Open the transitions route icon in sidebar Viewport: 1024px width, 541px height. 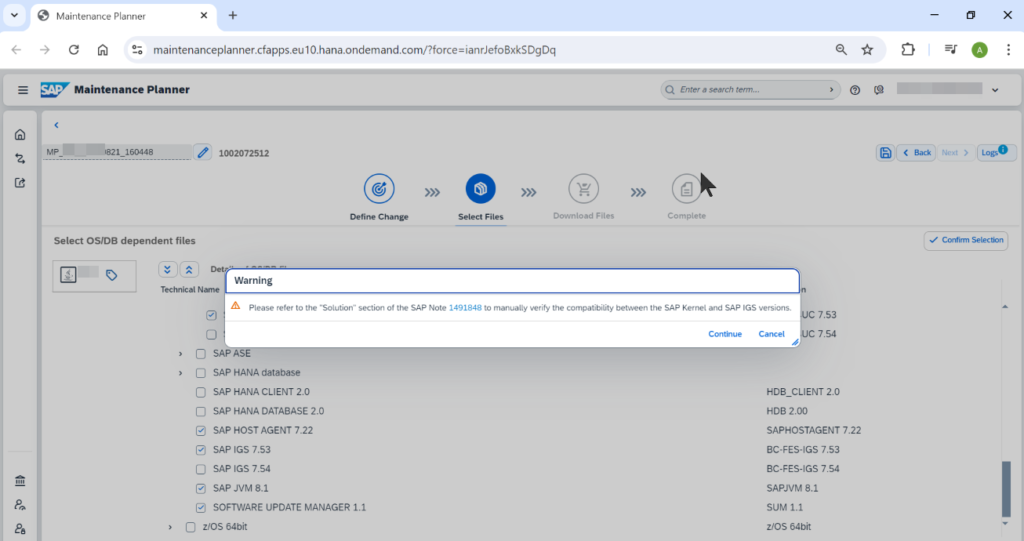[20, 159]
